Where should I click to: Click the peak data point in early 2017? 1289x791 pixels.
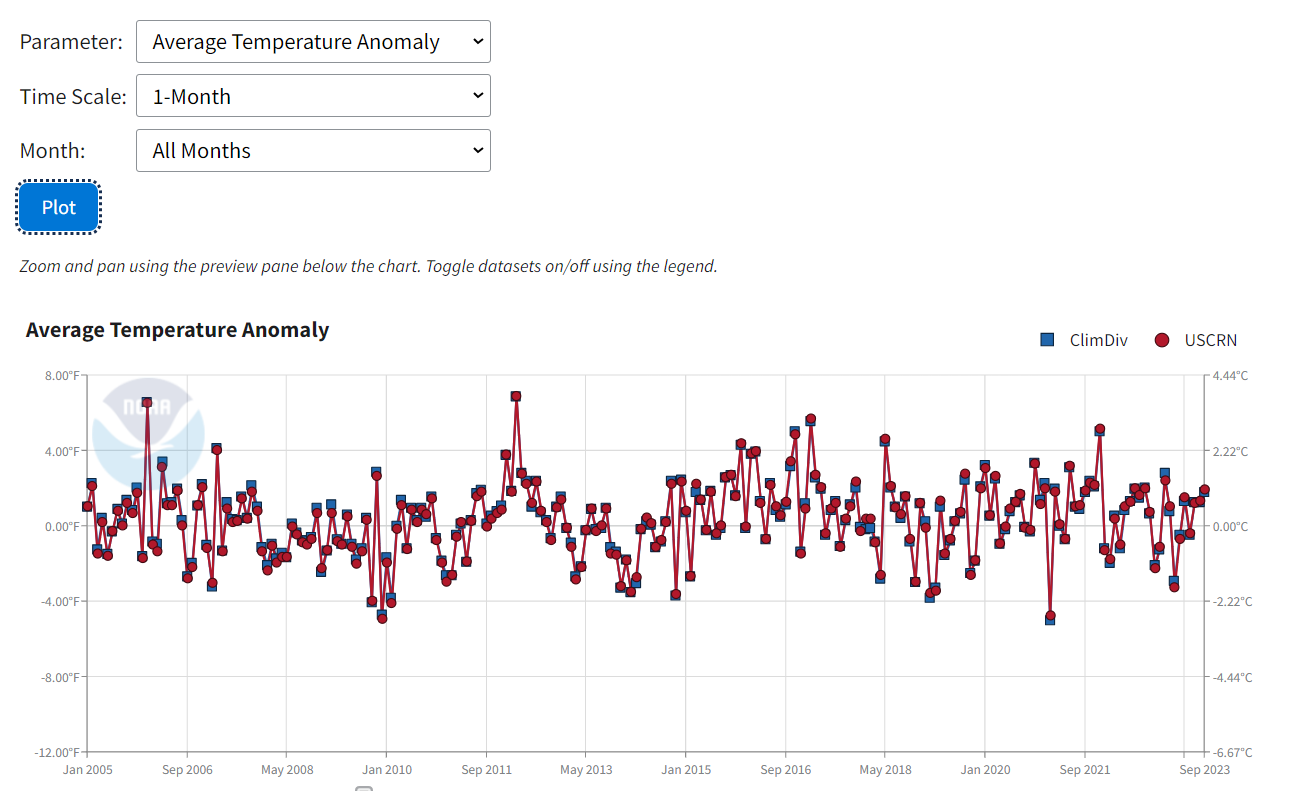[x=810, y=420]
